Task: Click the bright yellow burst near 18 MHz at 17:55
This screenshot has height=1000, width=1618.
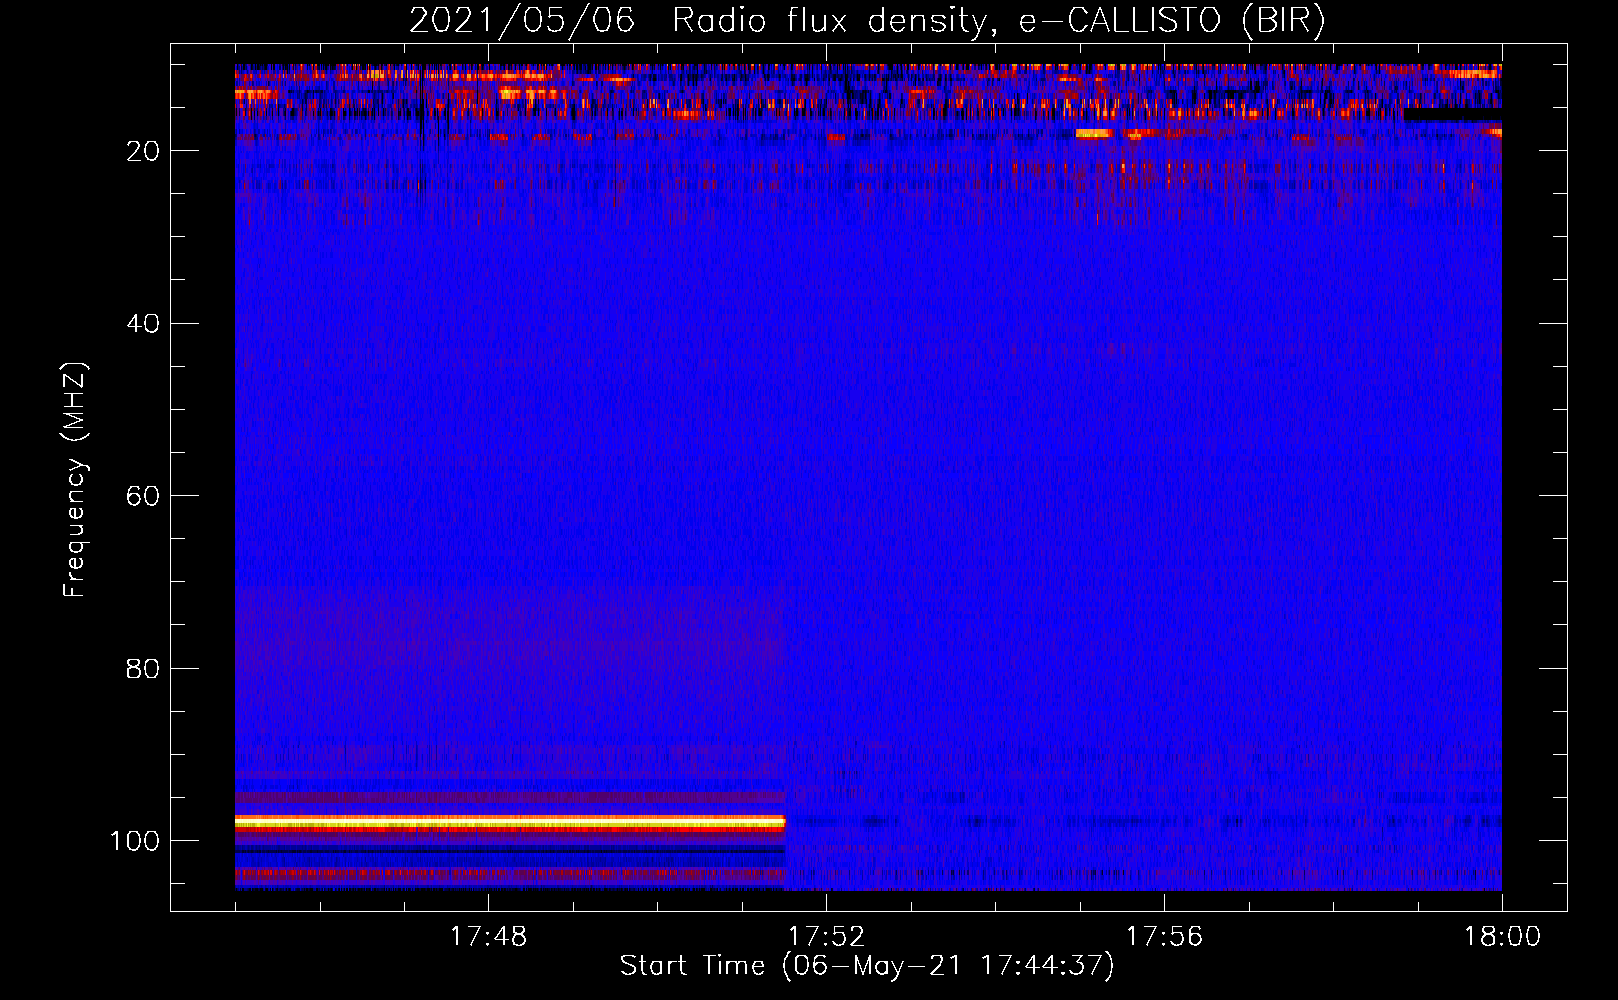Action: [x=1094, y=133]
